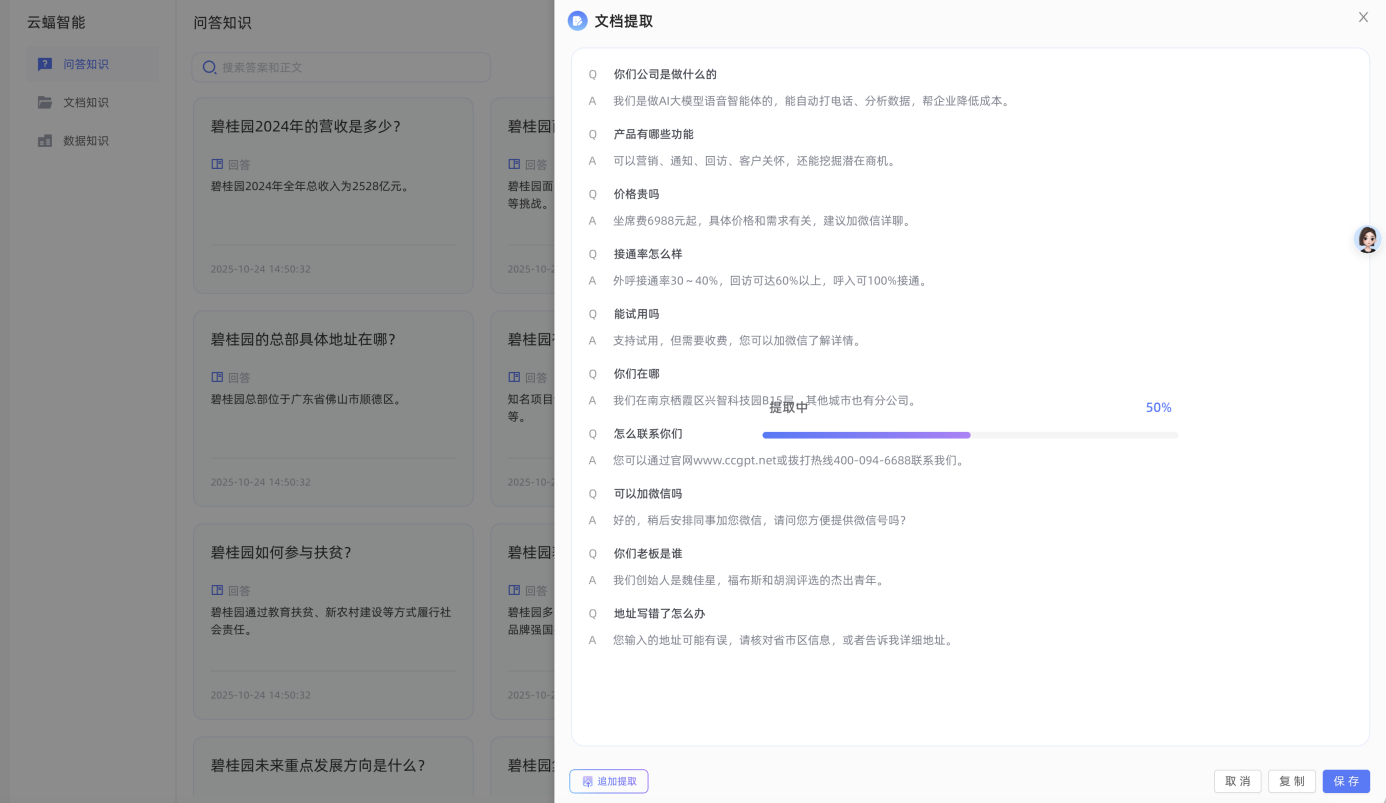Click the 文档提取 drawer title text
Screen dimensions: 1386x803
tap(624, 21)
